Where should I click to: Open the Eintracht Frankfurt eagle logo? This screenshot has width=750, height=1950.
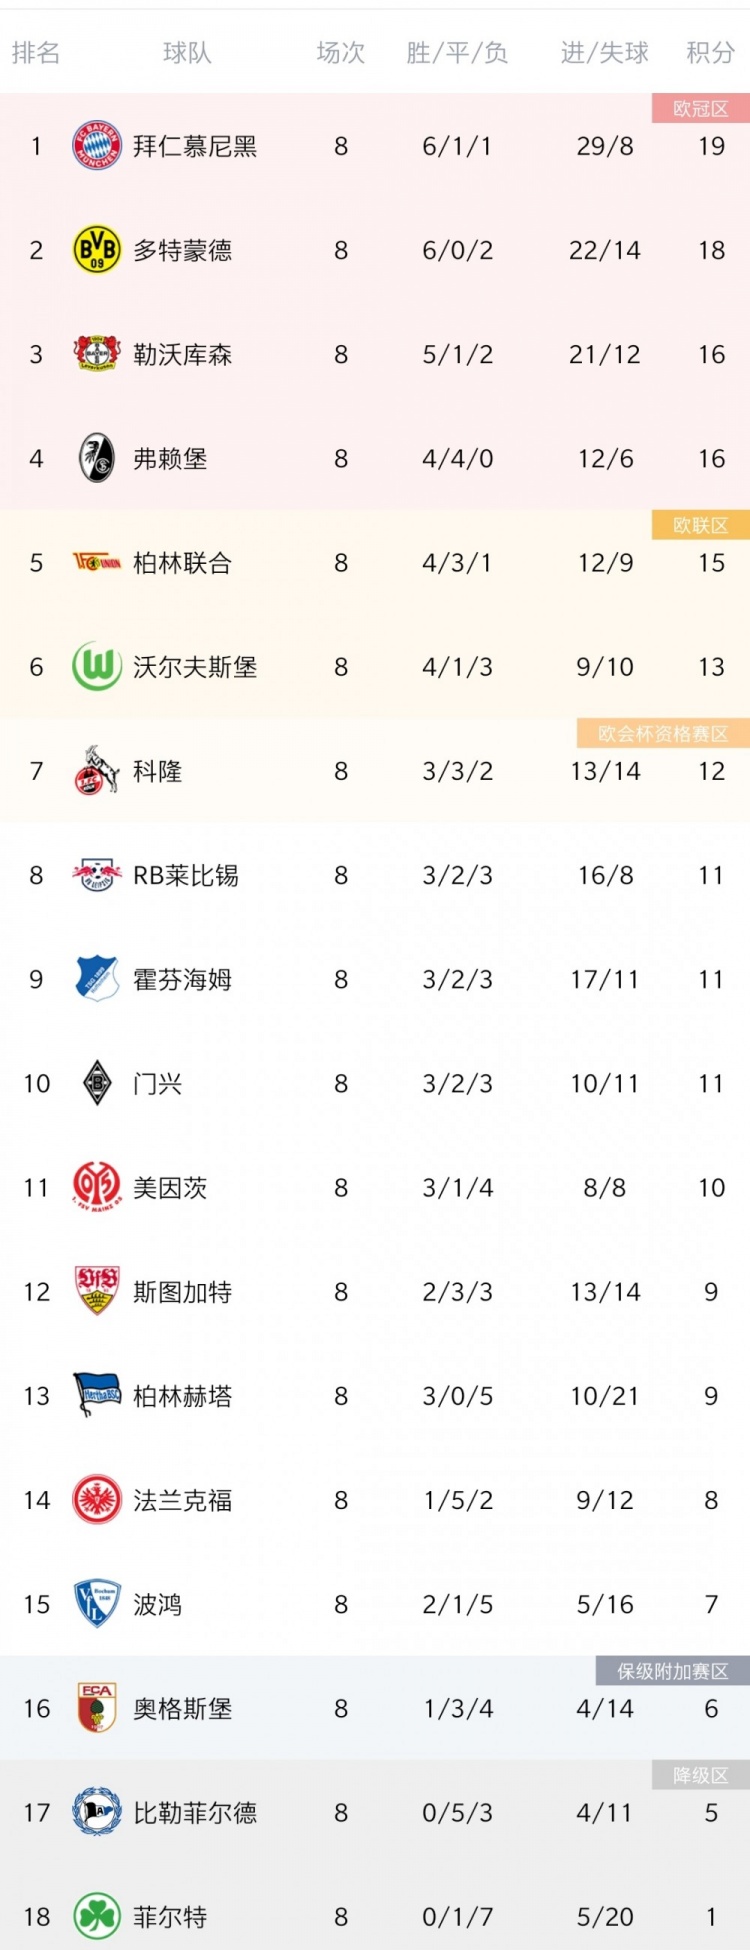(97, 1500)
